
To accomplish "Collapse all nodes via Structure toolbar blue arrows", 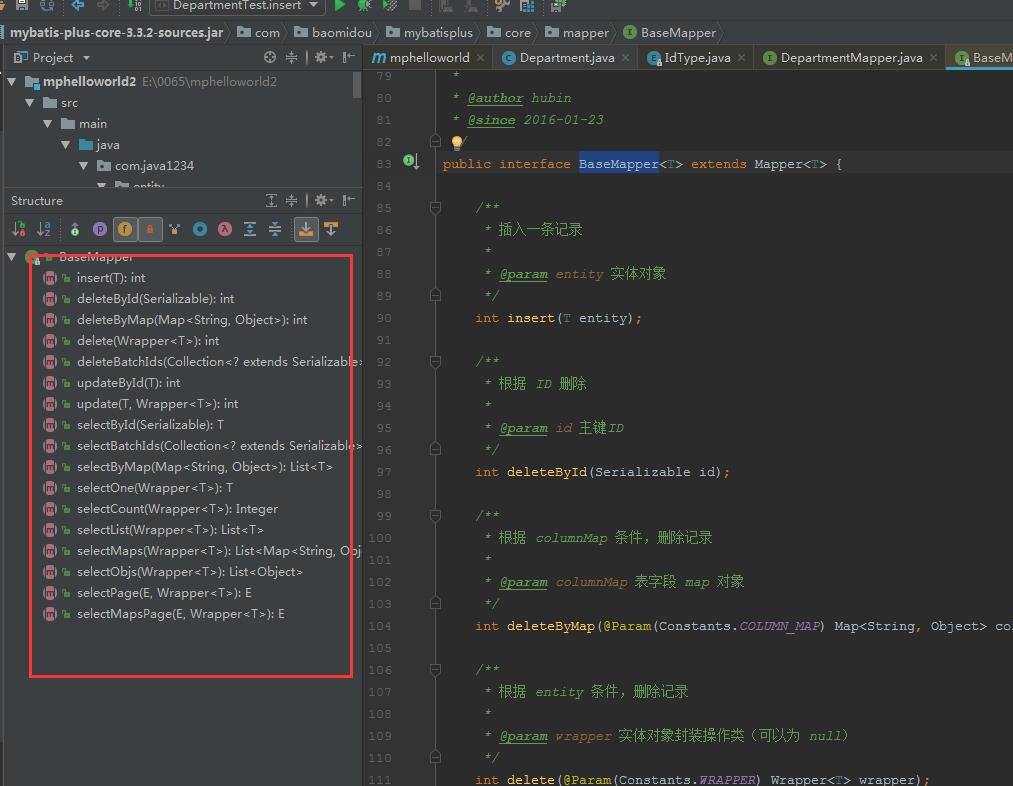I will pyautogui.click(x=275, y=229).
